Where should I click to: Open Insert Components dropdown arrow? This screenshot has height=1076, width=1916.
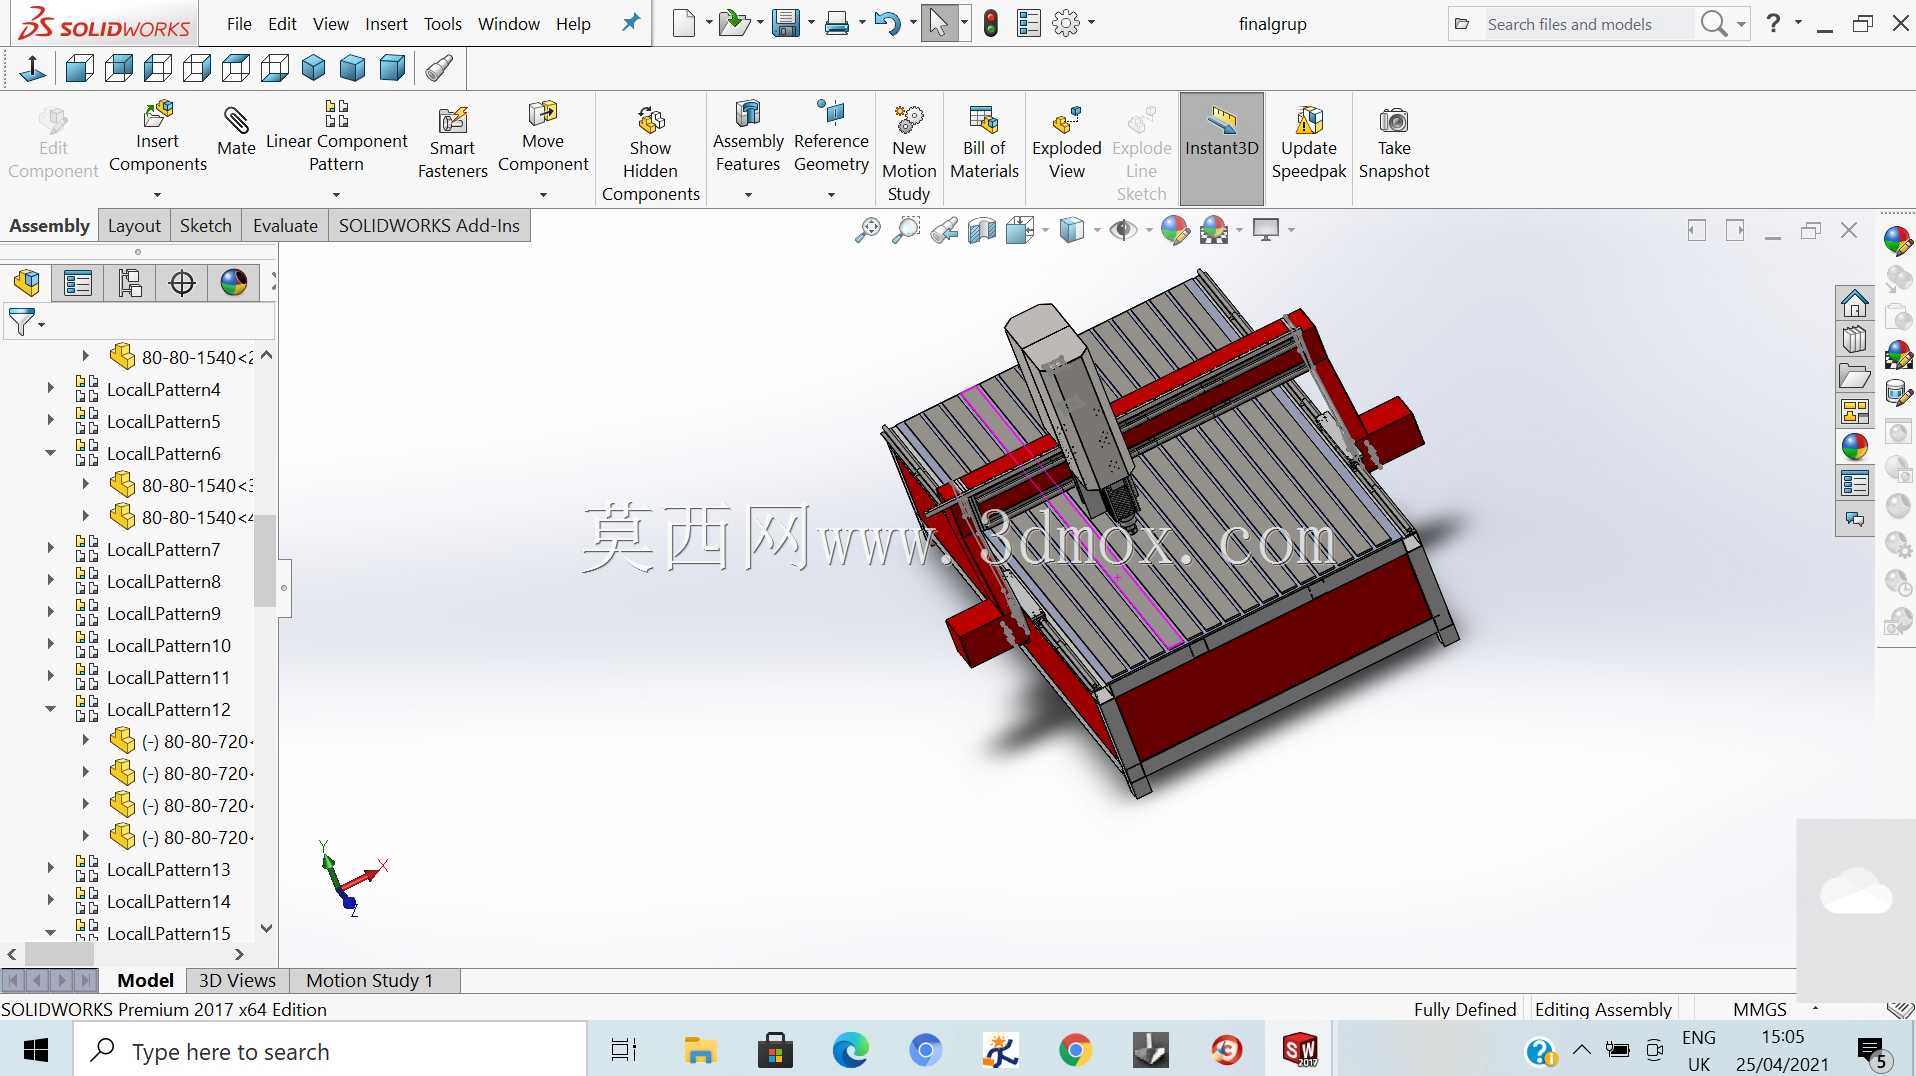(157, 195)
